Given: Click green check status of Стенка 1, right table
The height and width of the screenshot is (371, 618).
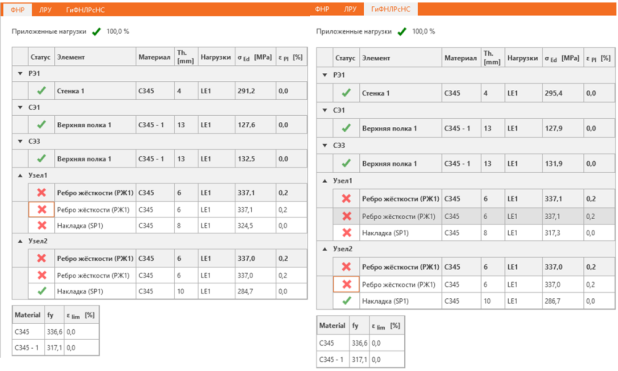Looking at the screenshot, I should pos(346,93).
